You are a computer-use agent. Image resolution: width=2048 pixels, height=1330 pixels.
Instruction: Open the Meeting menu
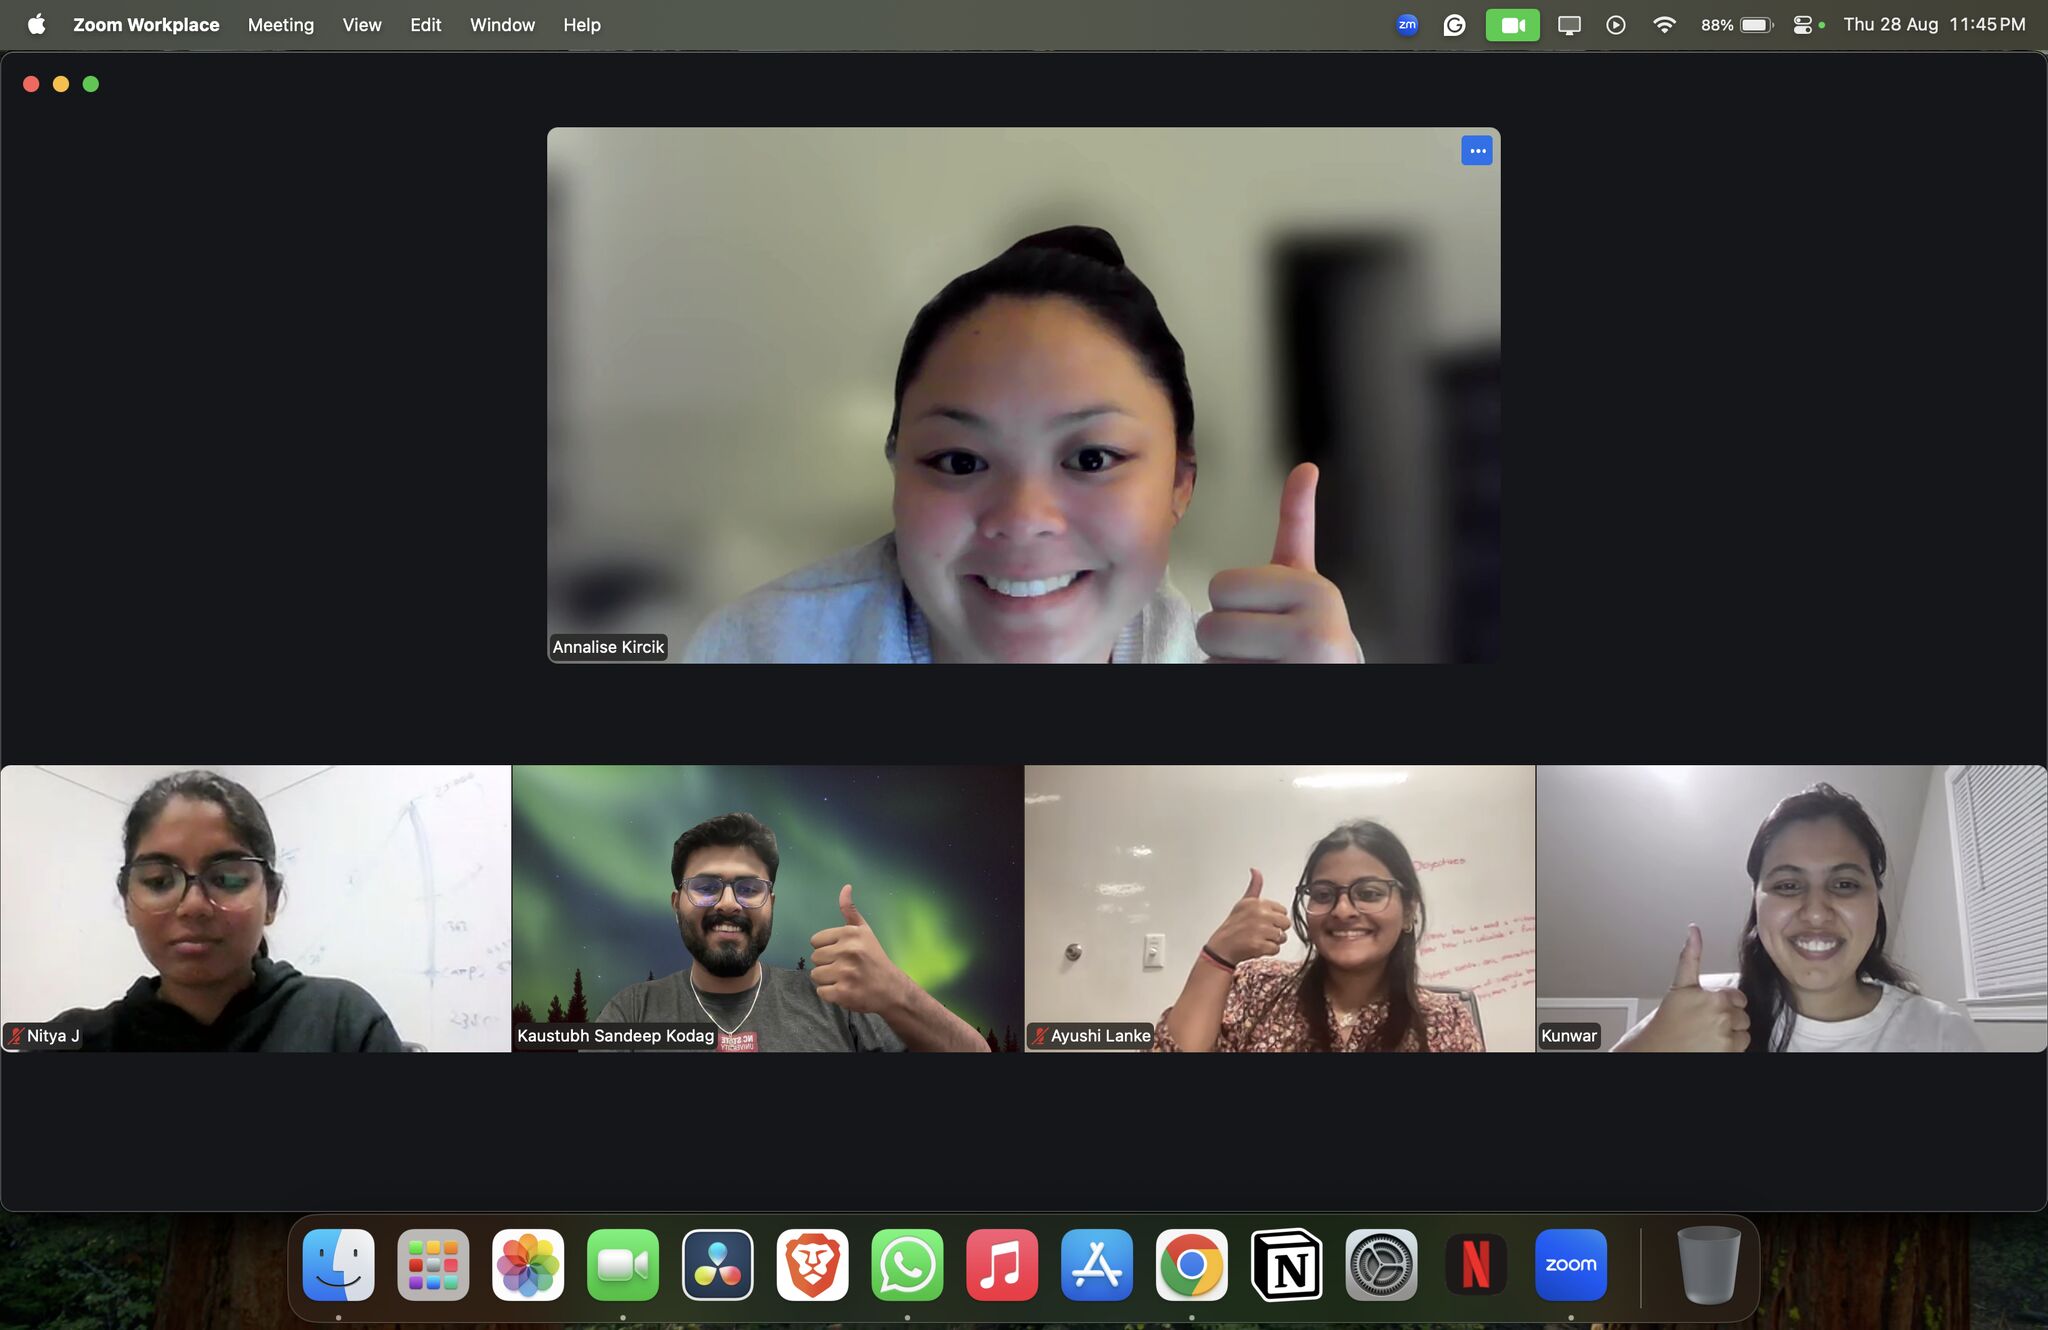280,25
